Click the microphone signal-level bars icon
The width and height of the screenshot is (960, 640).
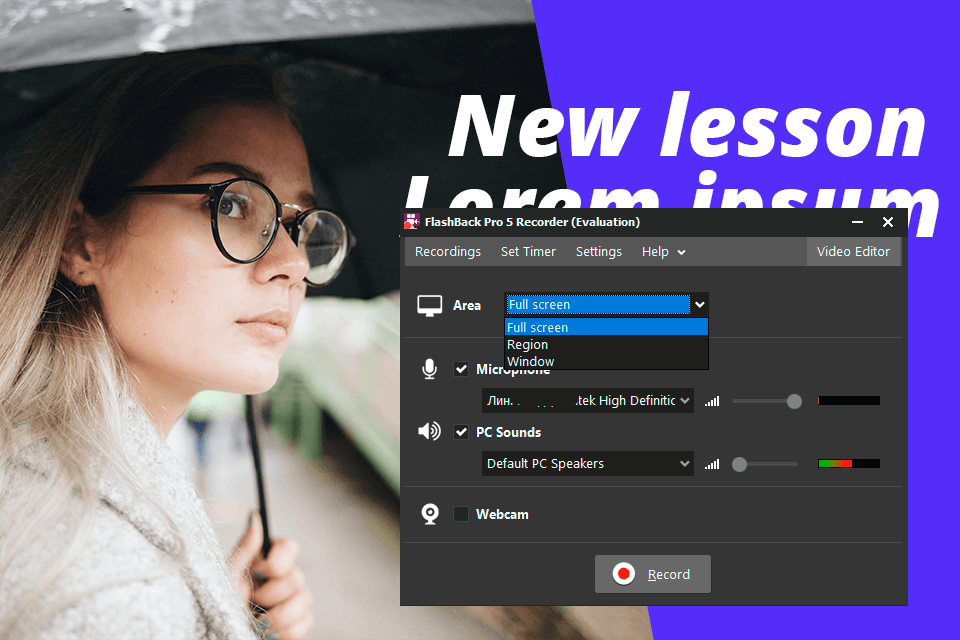[x=711, y=400]
